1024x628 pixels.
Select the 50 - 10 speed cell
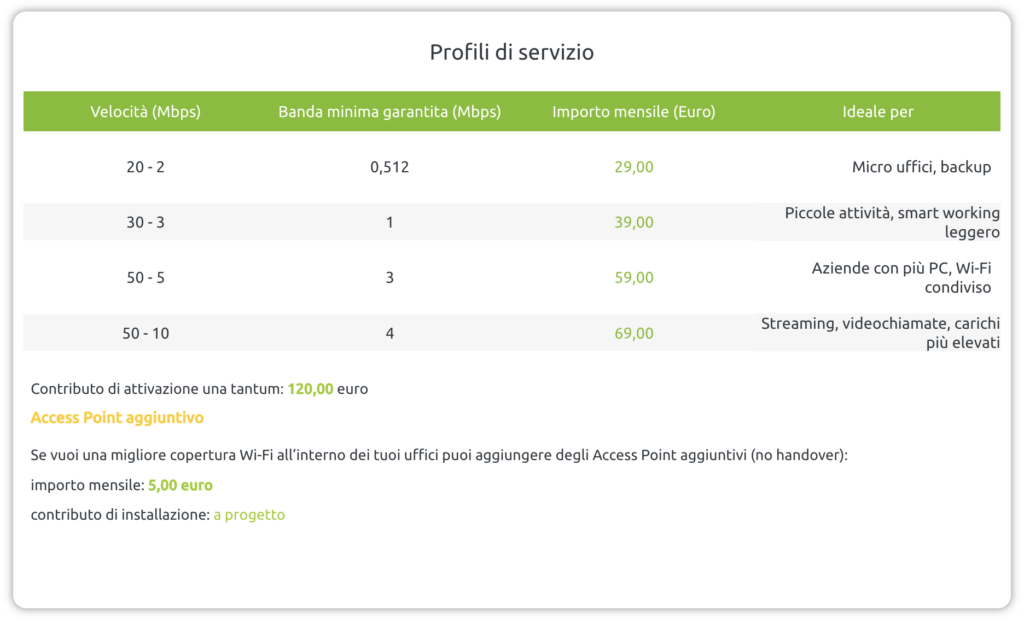145,333
